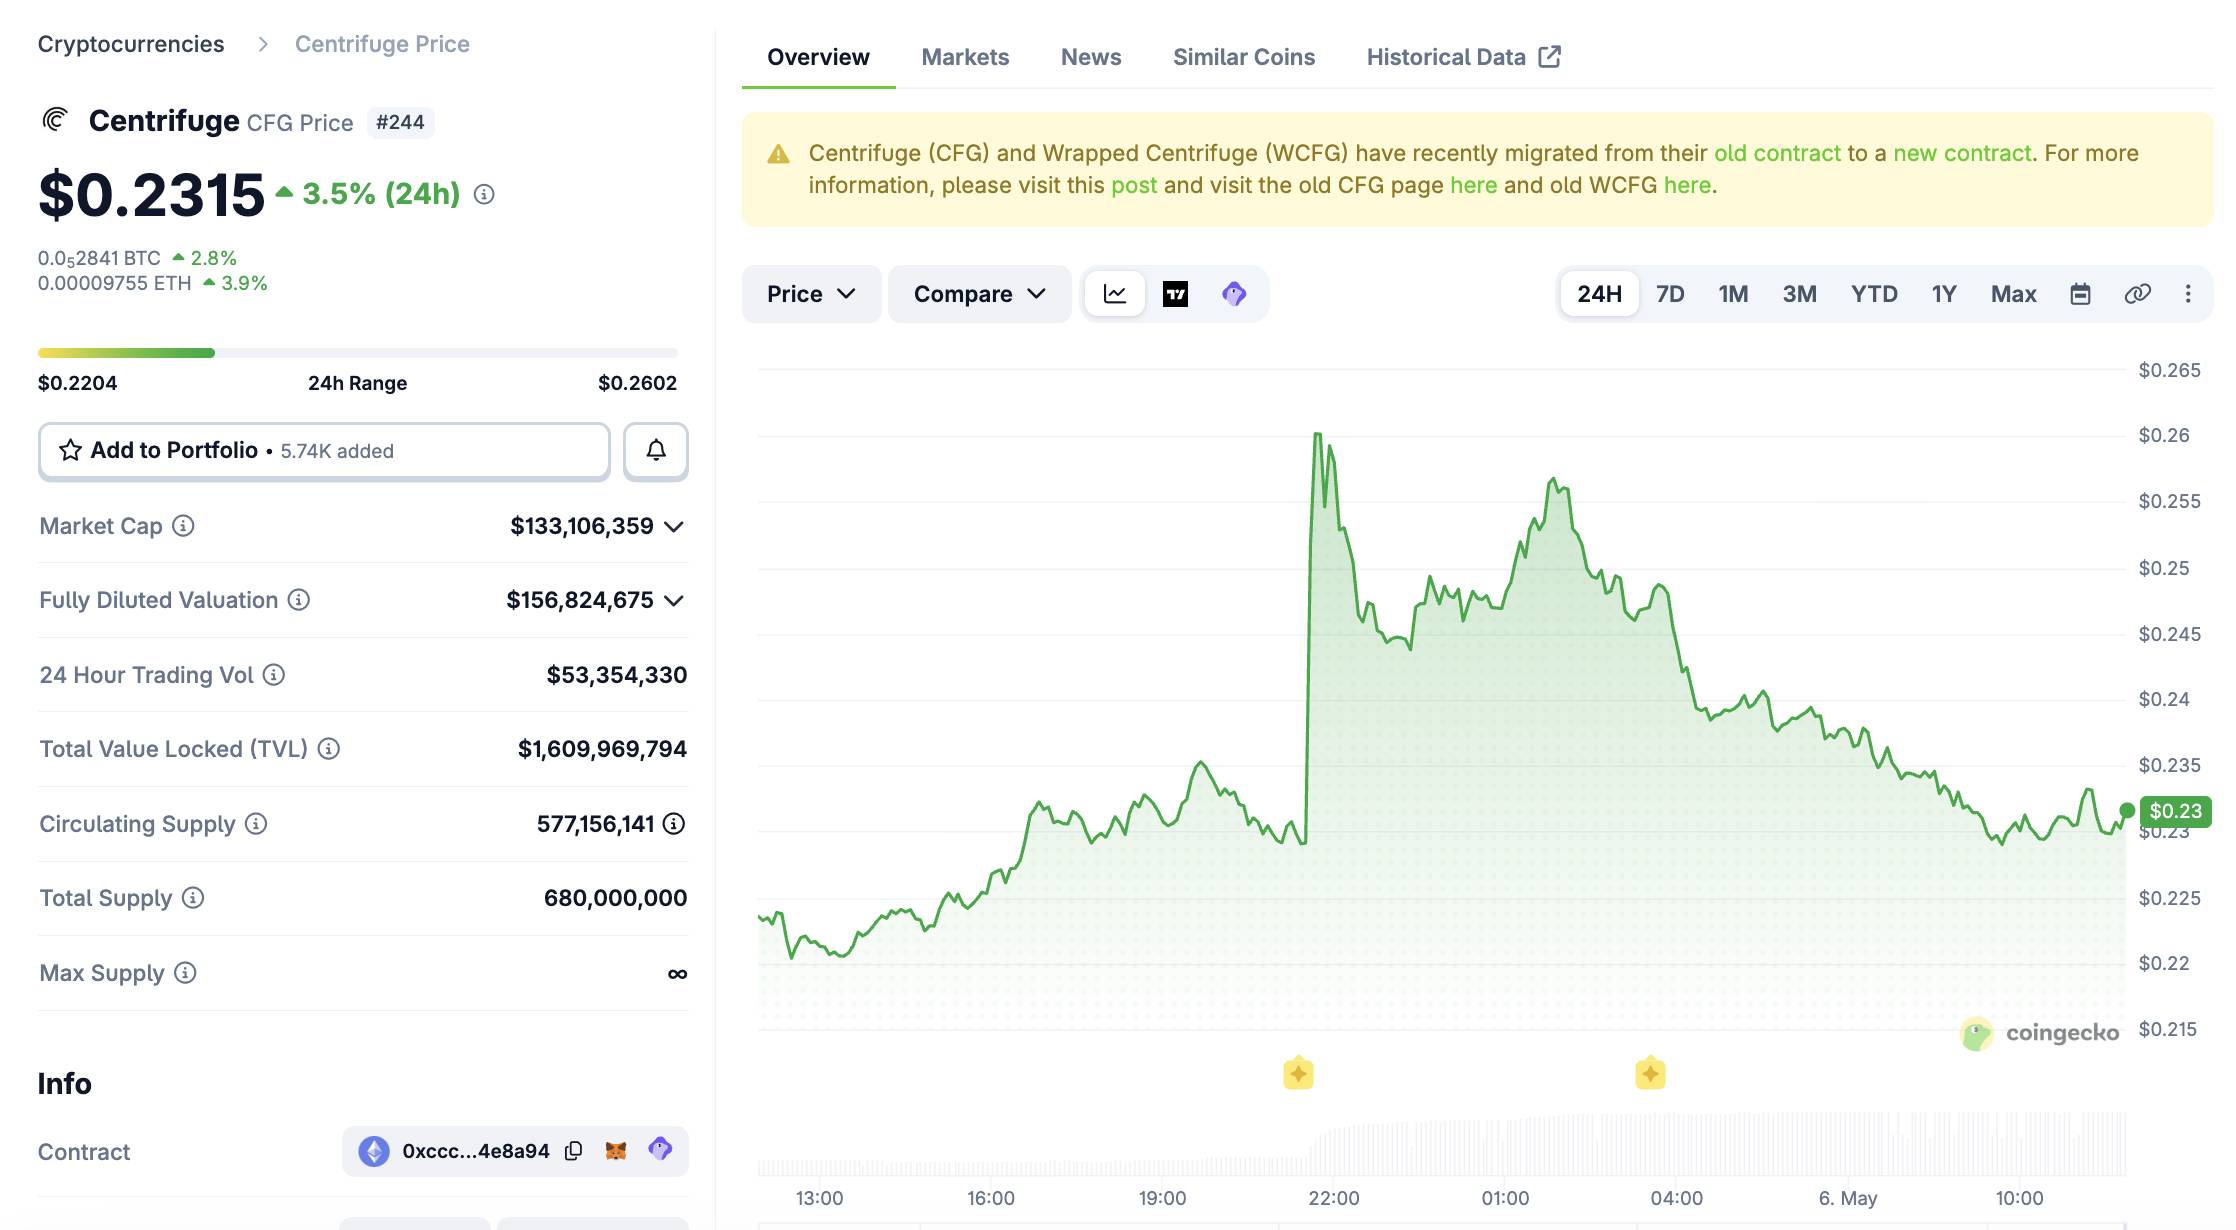Show the Fully Diluted Valuation info icon
2236x1230 pixels.
299,600
